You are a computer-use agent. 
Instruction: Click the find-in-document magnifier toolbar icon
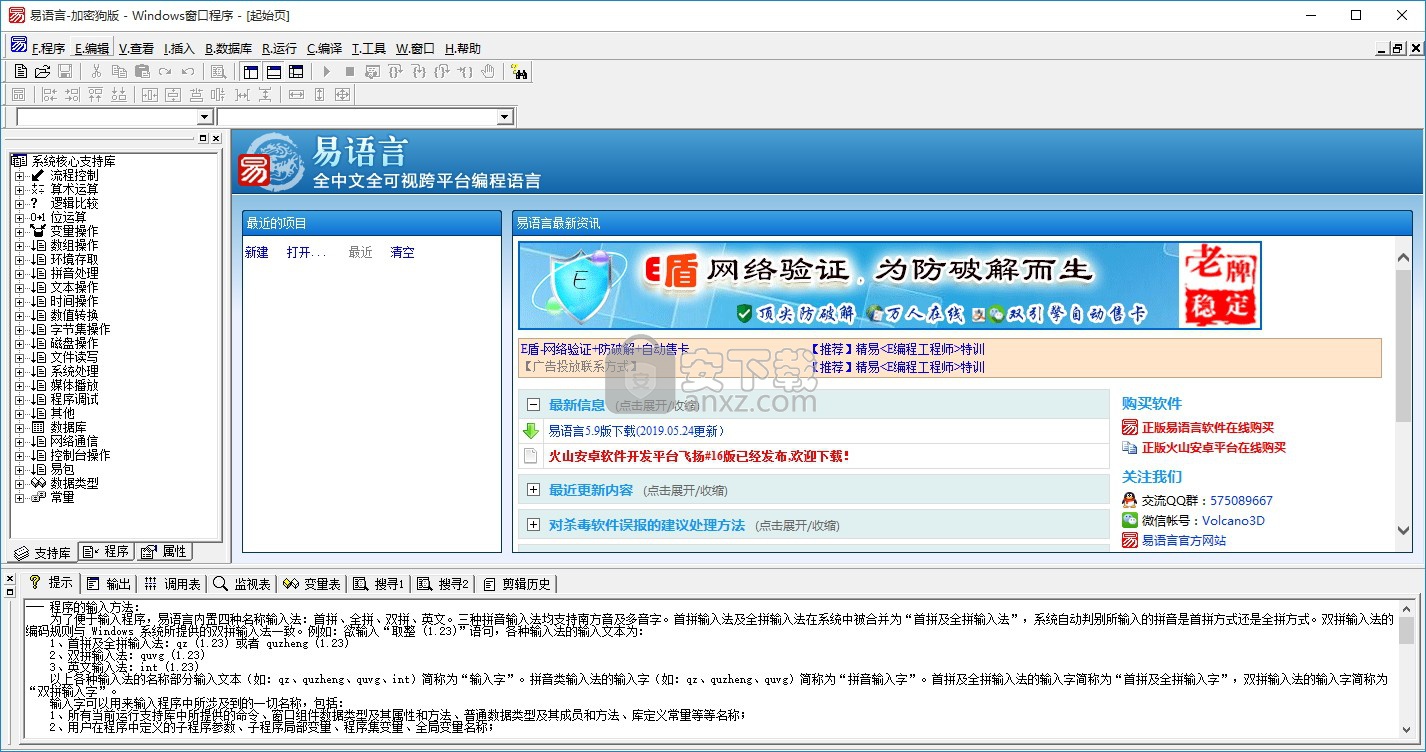click(218, 71)
